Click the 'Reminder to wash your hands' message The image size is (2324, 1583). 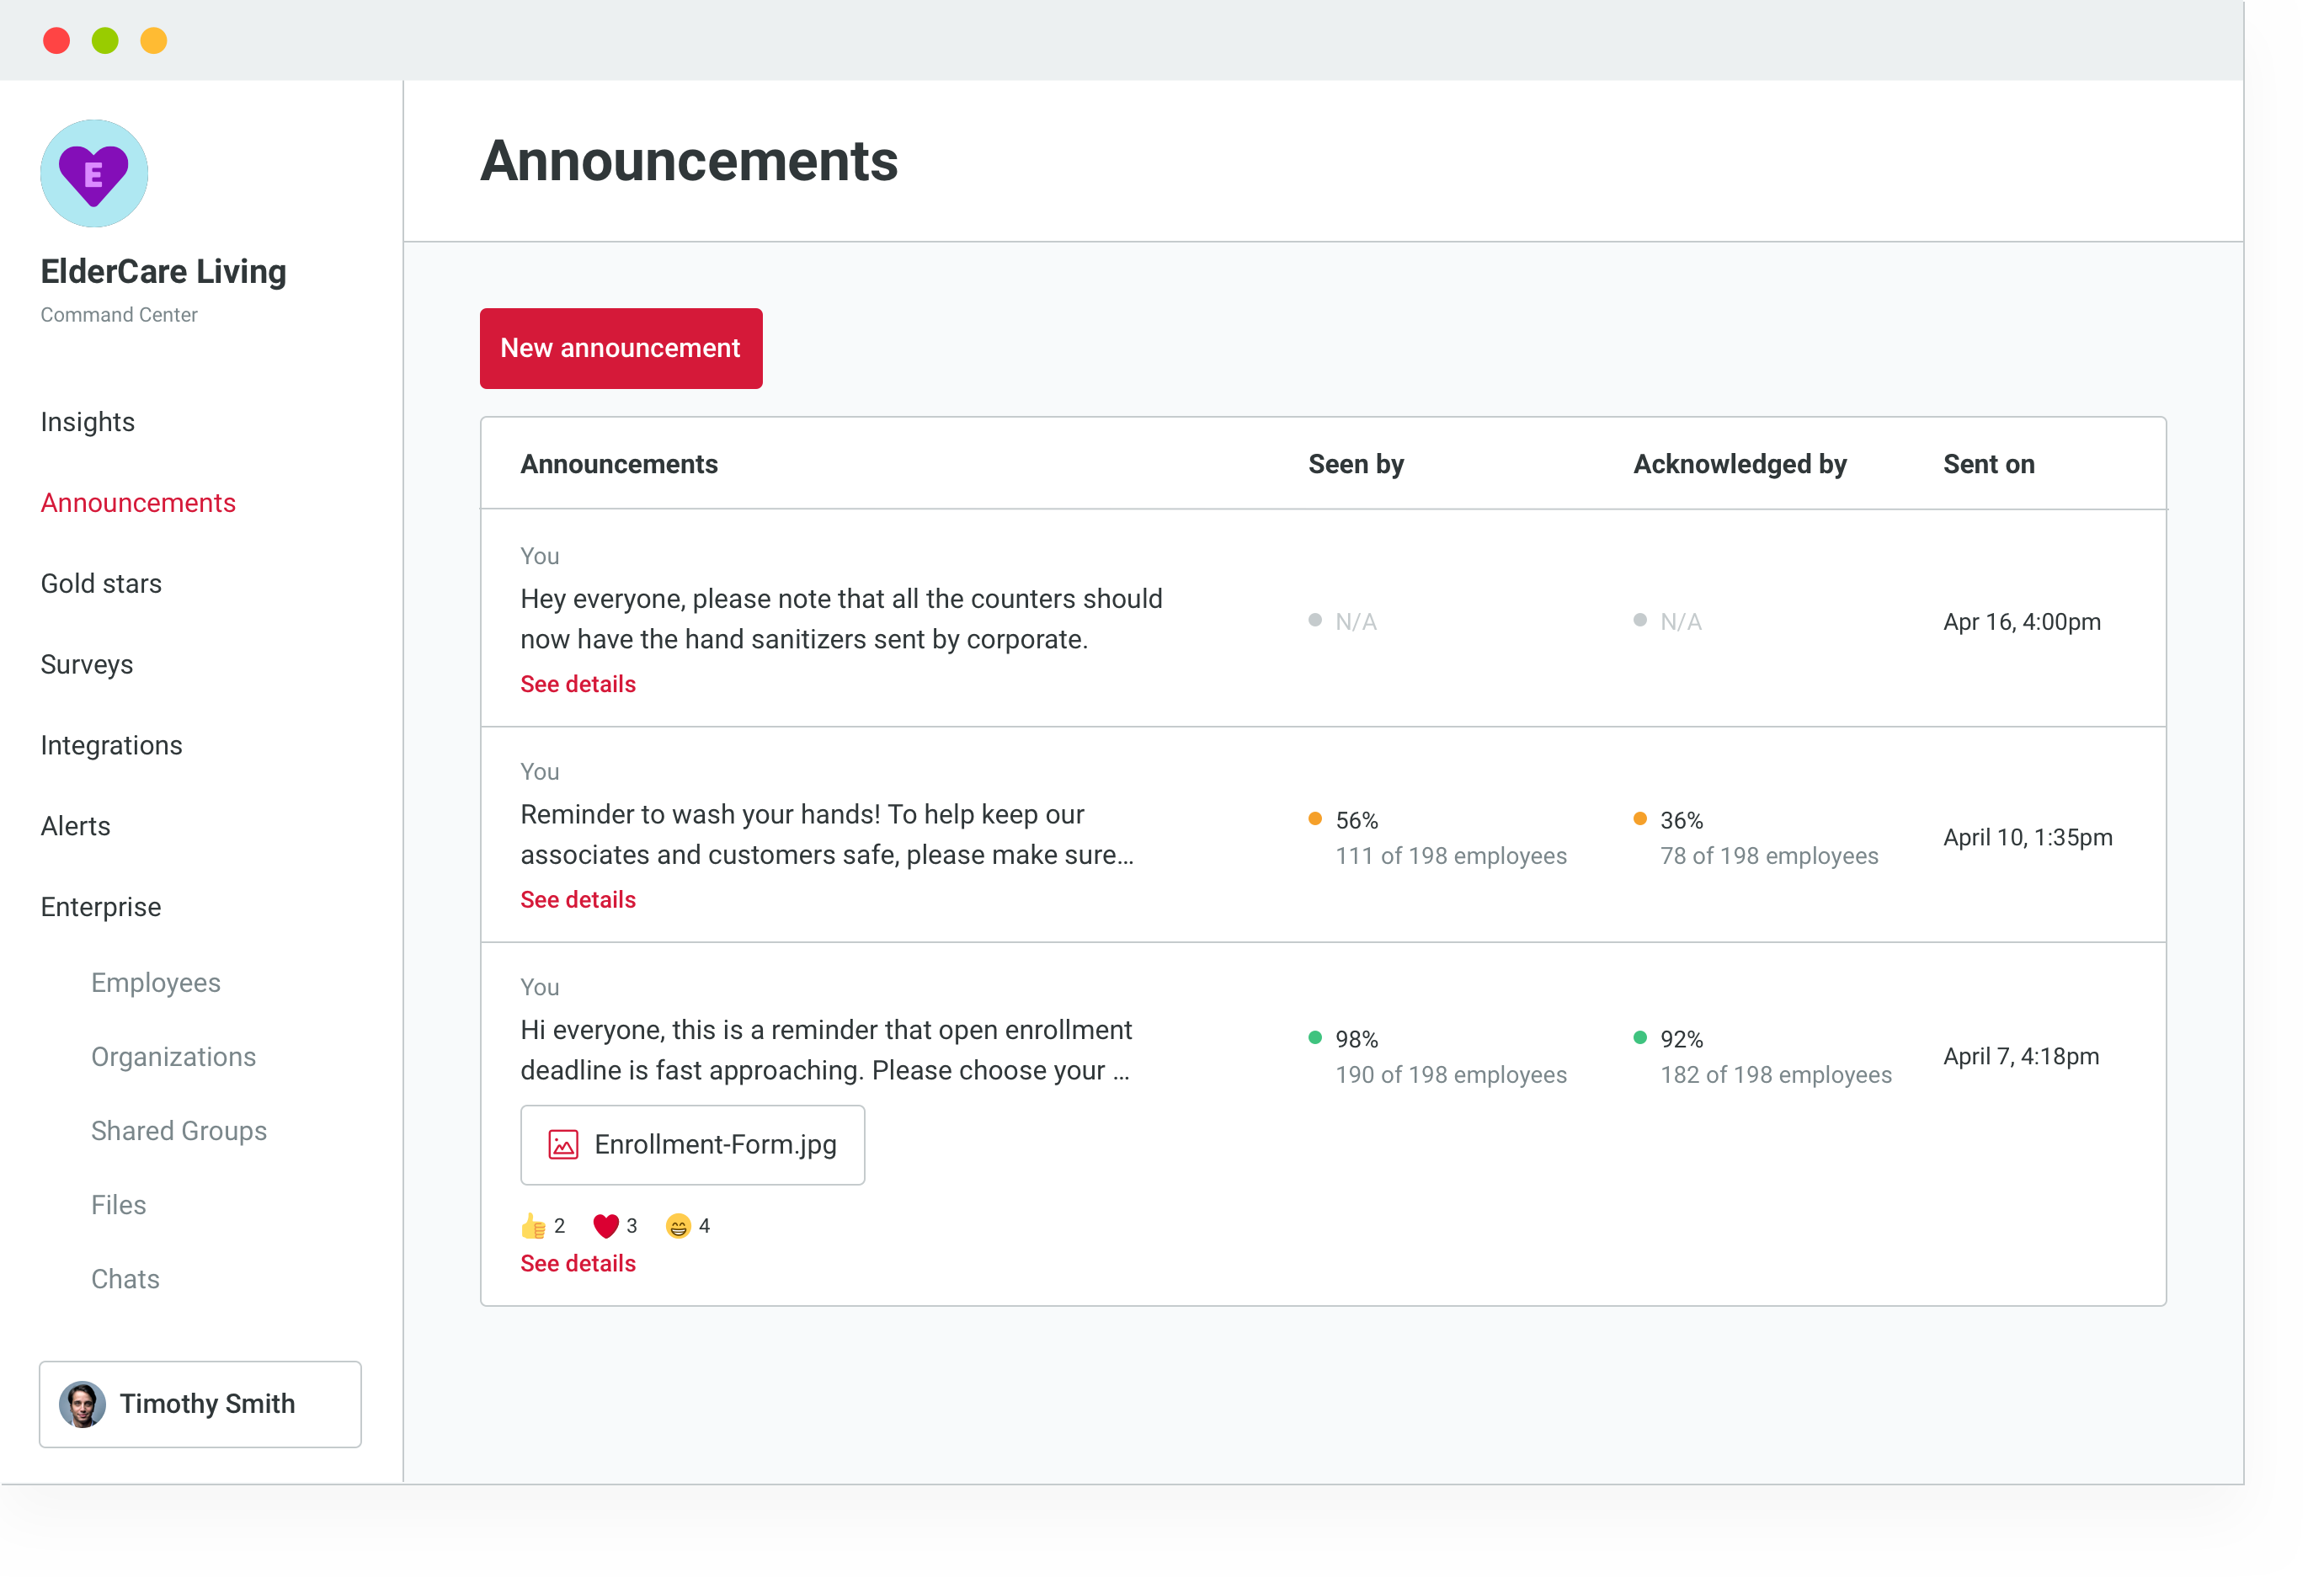coord(828,835)
